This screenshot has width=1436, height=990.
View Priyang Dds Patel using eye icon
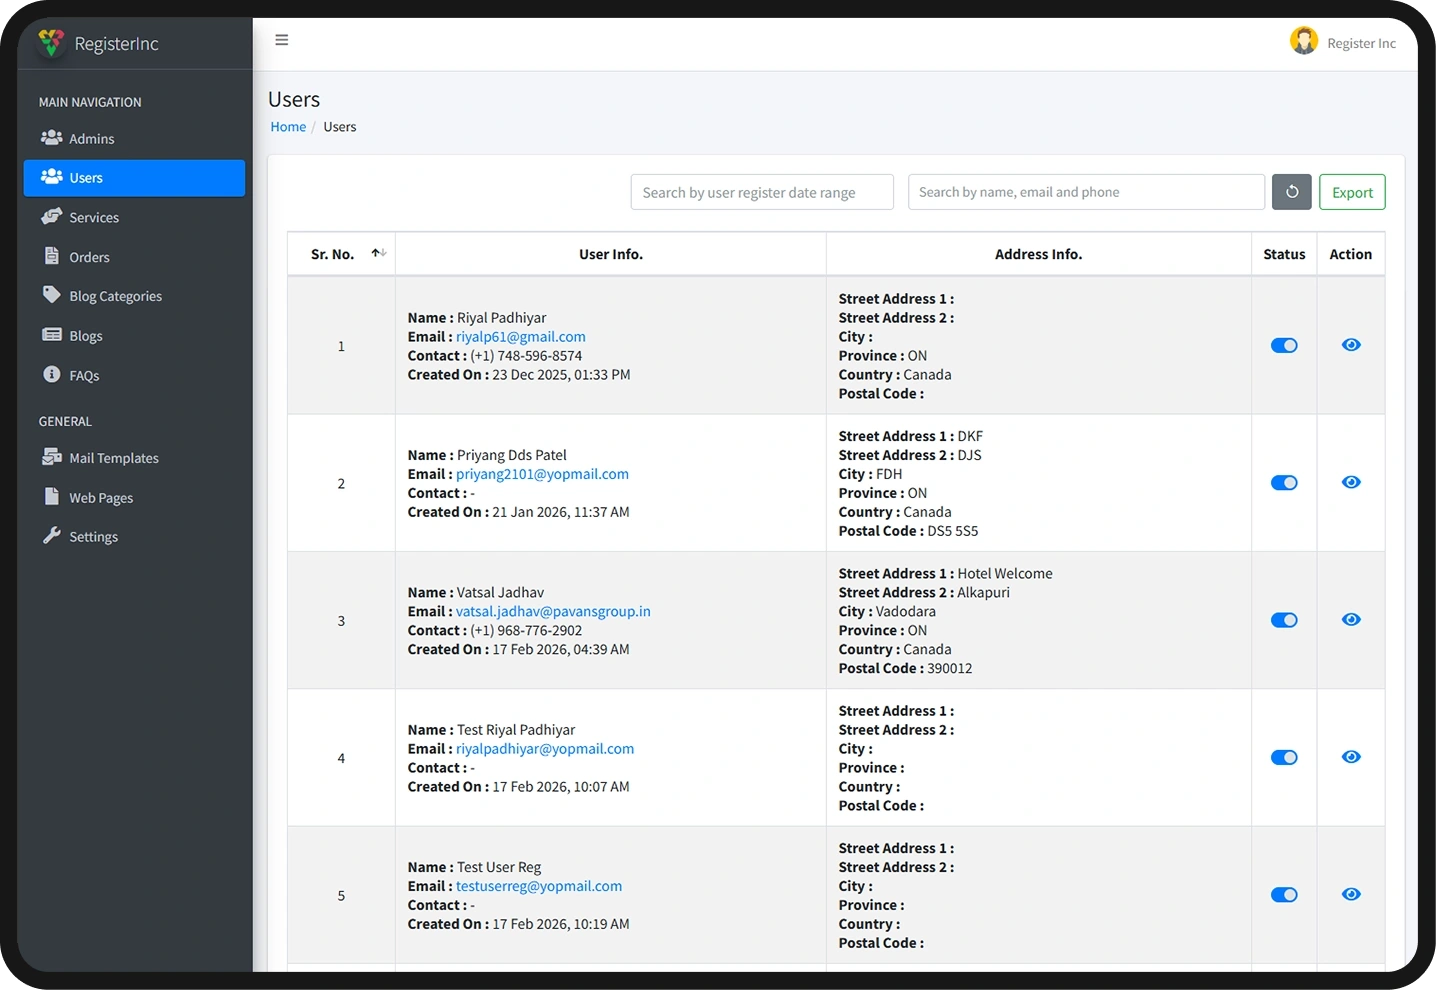coord(1351,482)
